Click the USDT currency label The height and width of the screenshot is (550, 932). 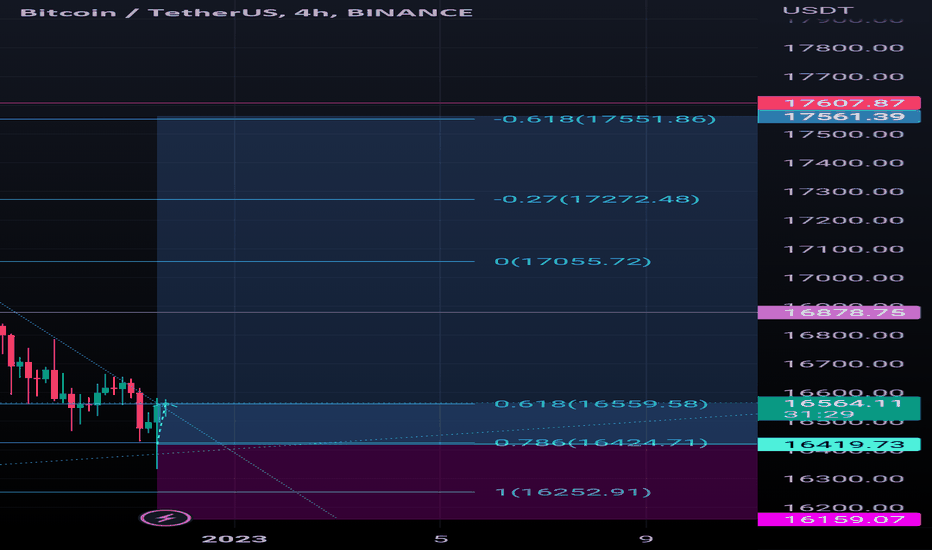[x=818, y=10]
